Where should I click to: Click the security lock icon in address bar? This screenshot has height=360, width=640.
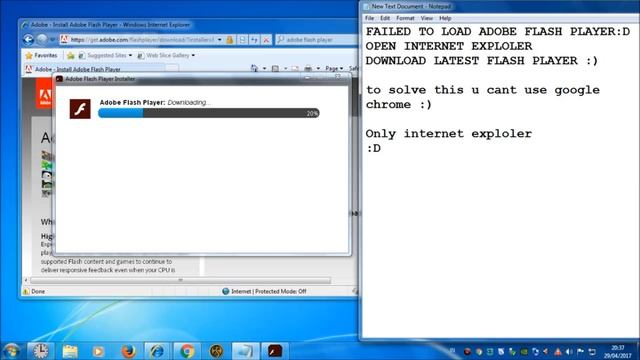coord(230,40)
